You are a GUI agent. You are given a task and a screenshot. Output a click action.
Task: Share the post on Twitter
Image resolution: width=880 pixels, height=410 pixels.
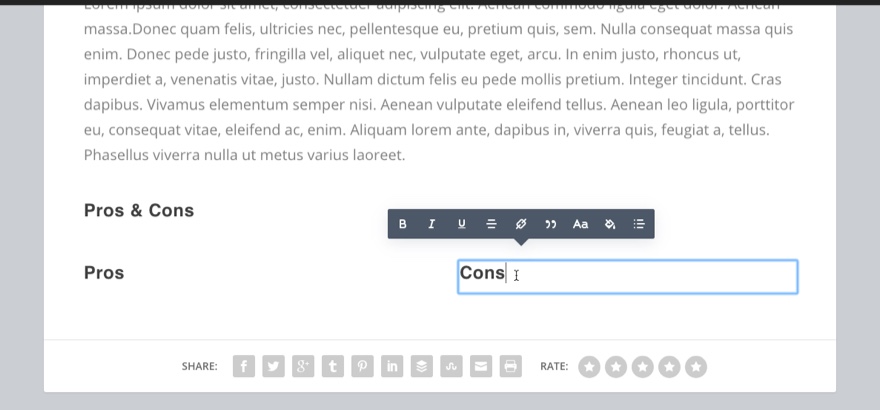coord(273,367)
